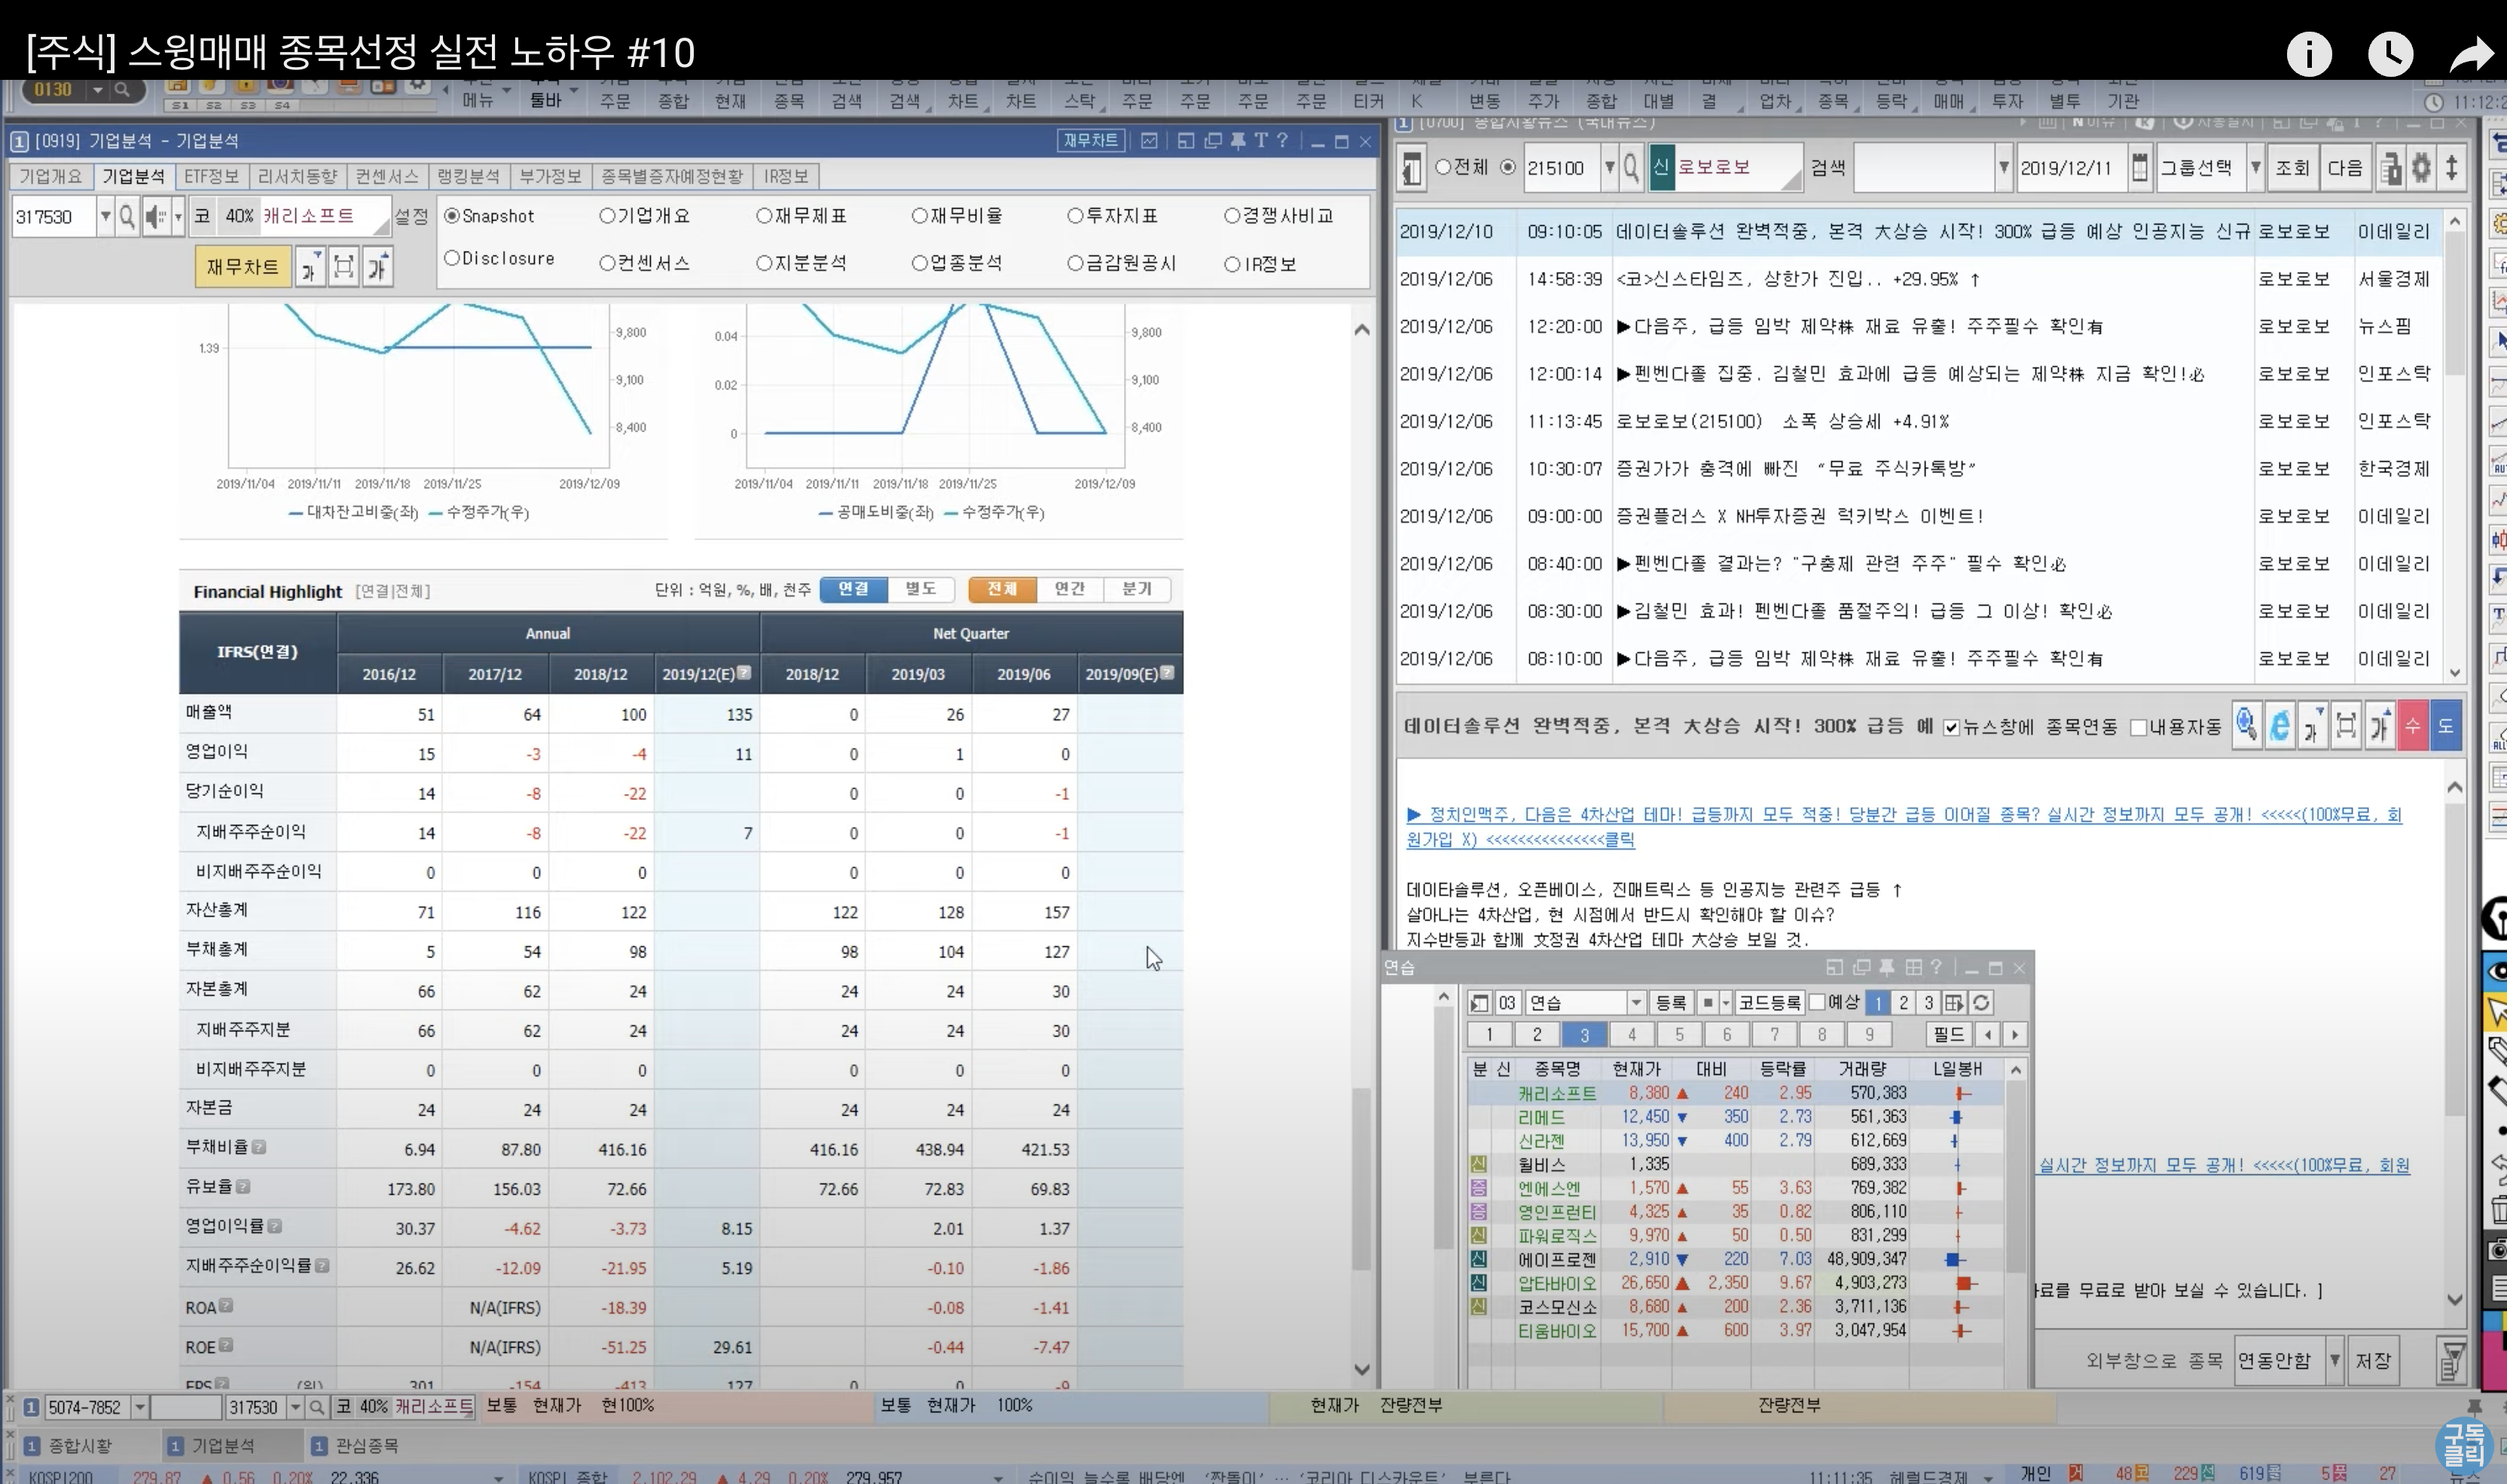Open the 리서치동향 tab
Viewport: 2507px width, 1484px height.
point(297,176)
